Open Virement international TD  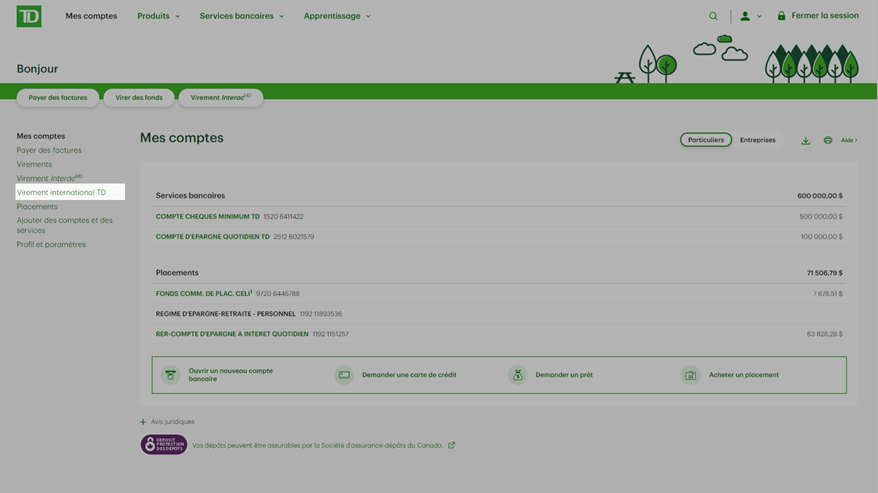point(70,192)
